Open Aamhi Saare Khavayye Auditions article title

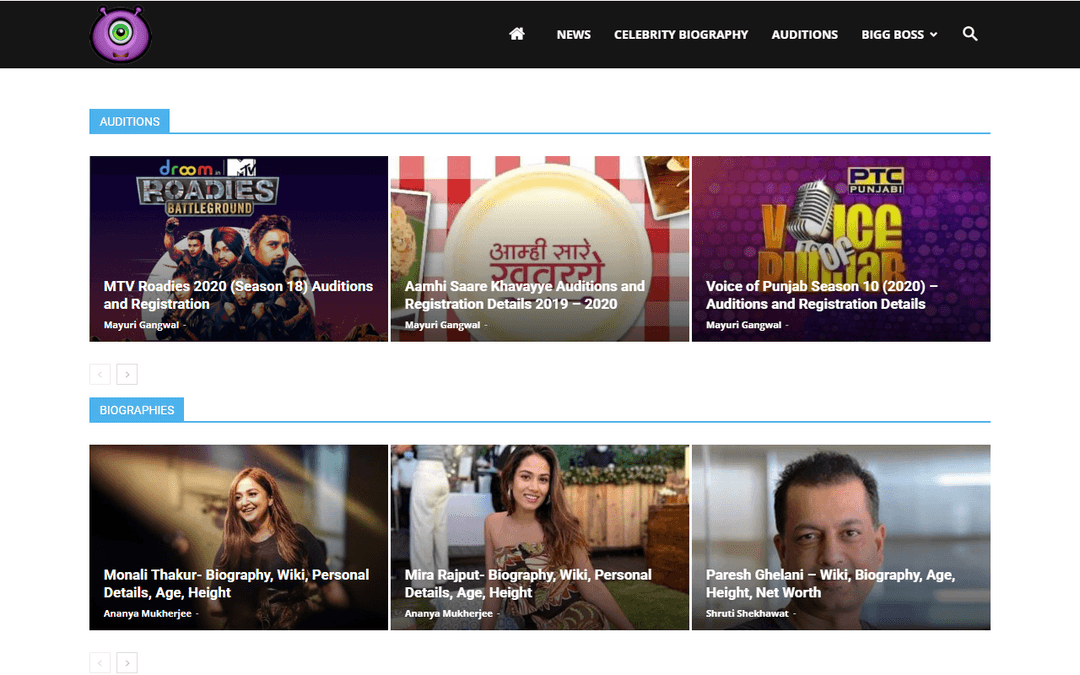click(x=525, y=295)
